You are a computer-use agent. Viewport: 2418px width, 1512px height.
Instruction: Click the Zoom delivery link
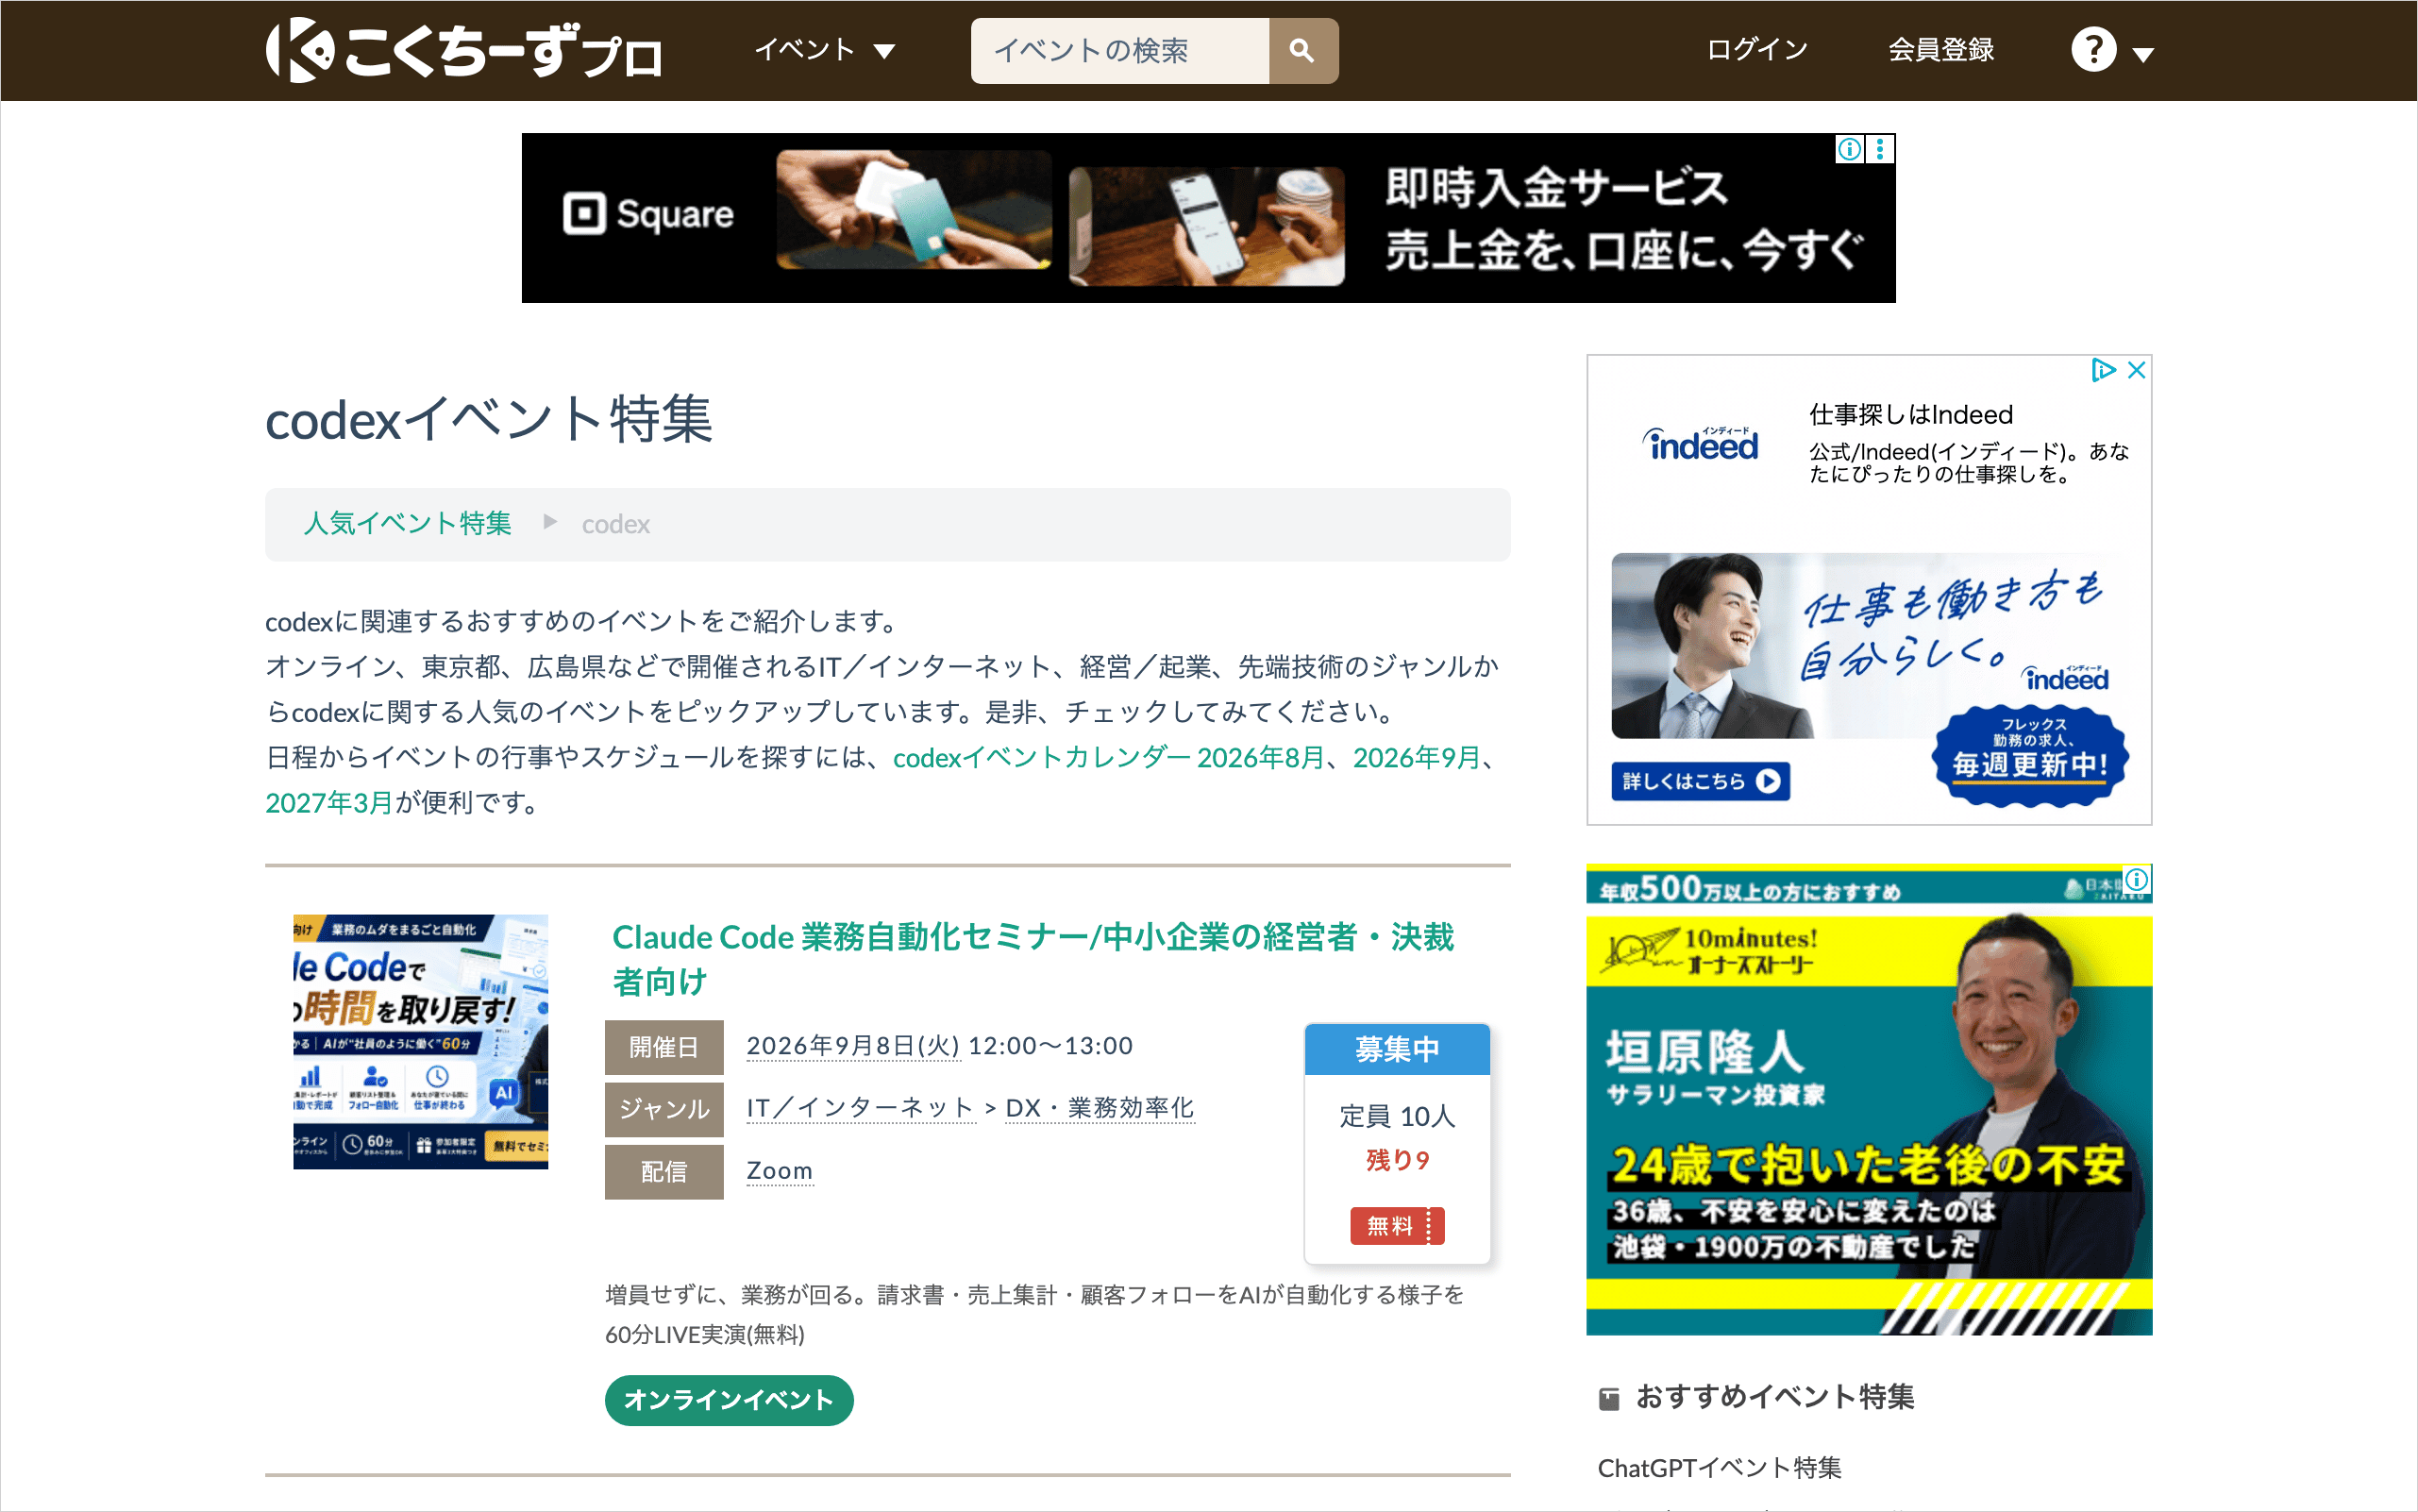pos(779,1170)
